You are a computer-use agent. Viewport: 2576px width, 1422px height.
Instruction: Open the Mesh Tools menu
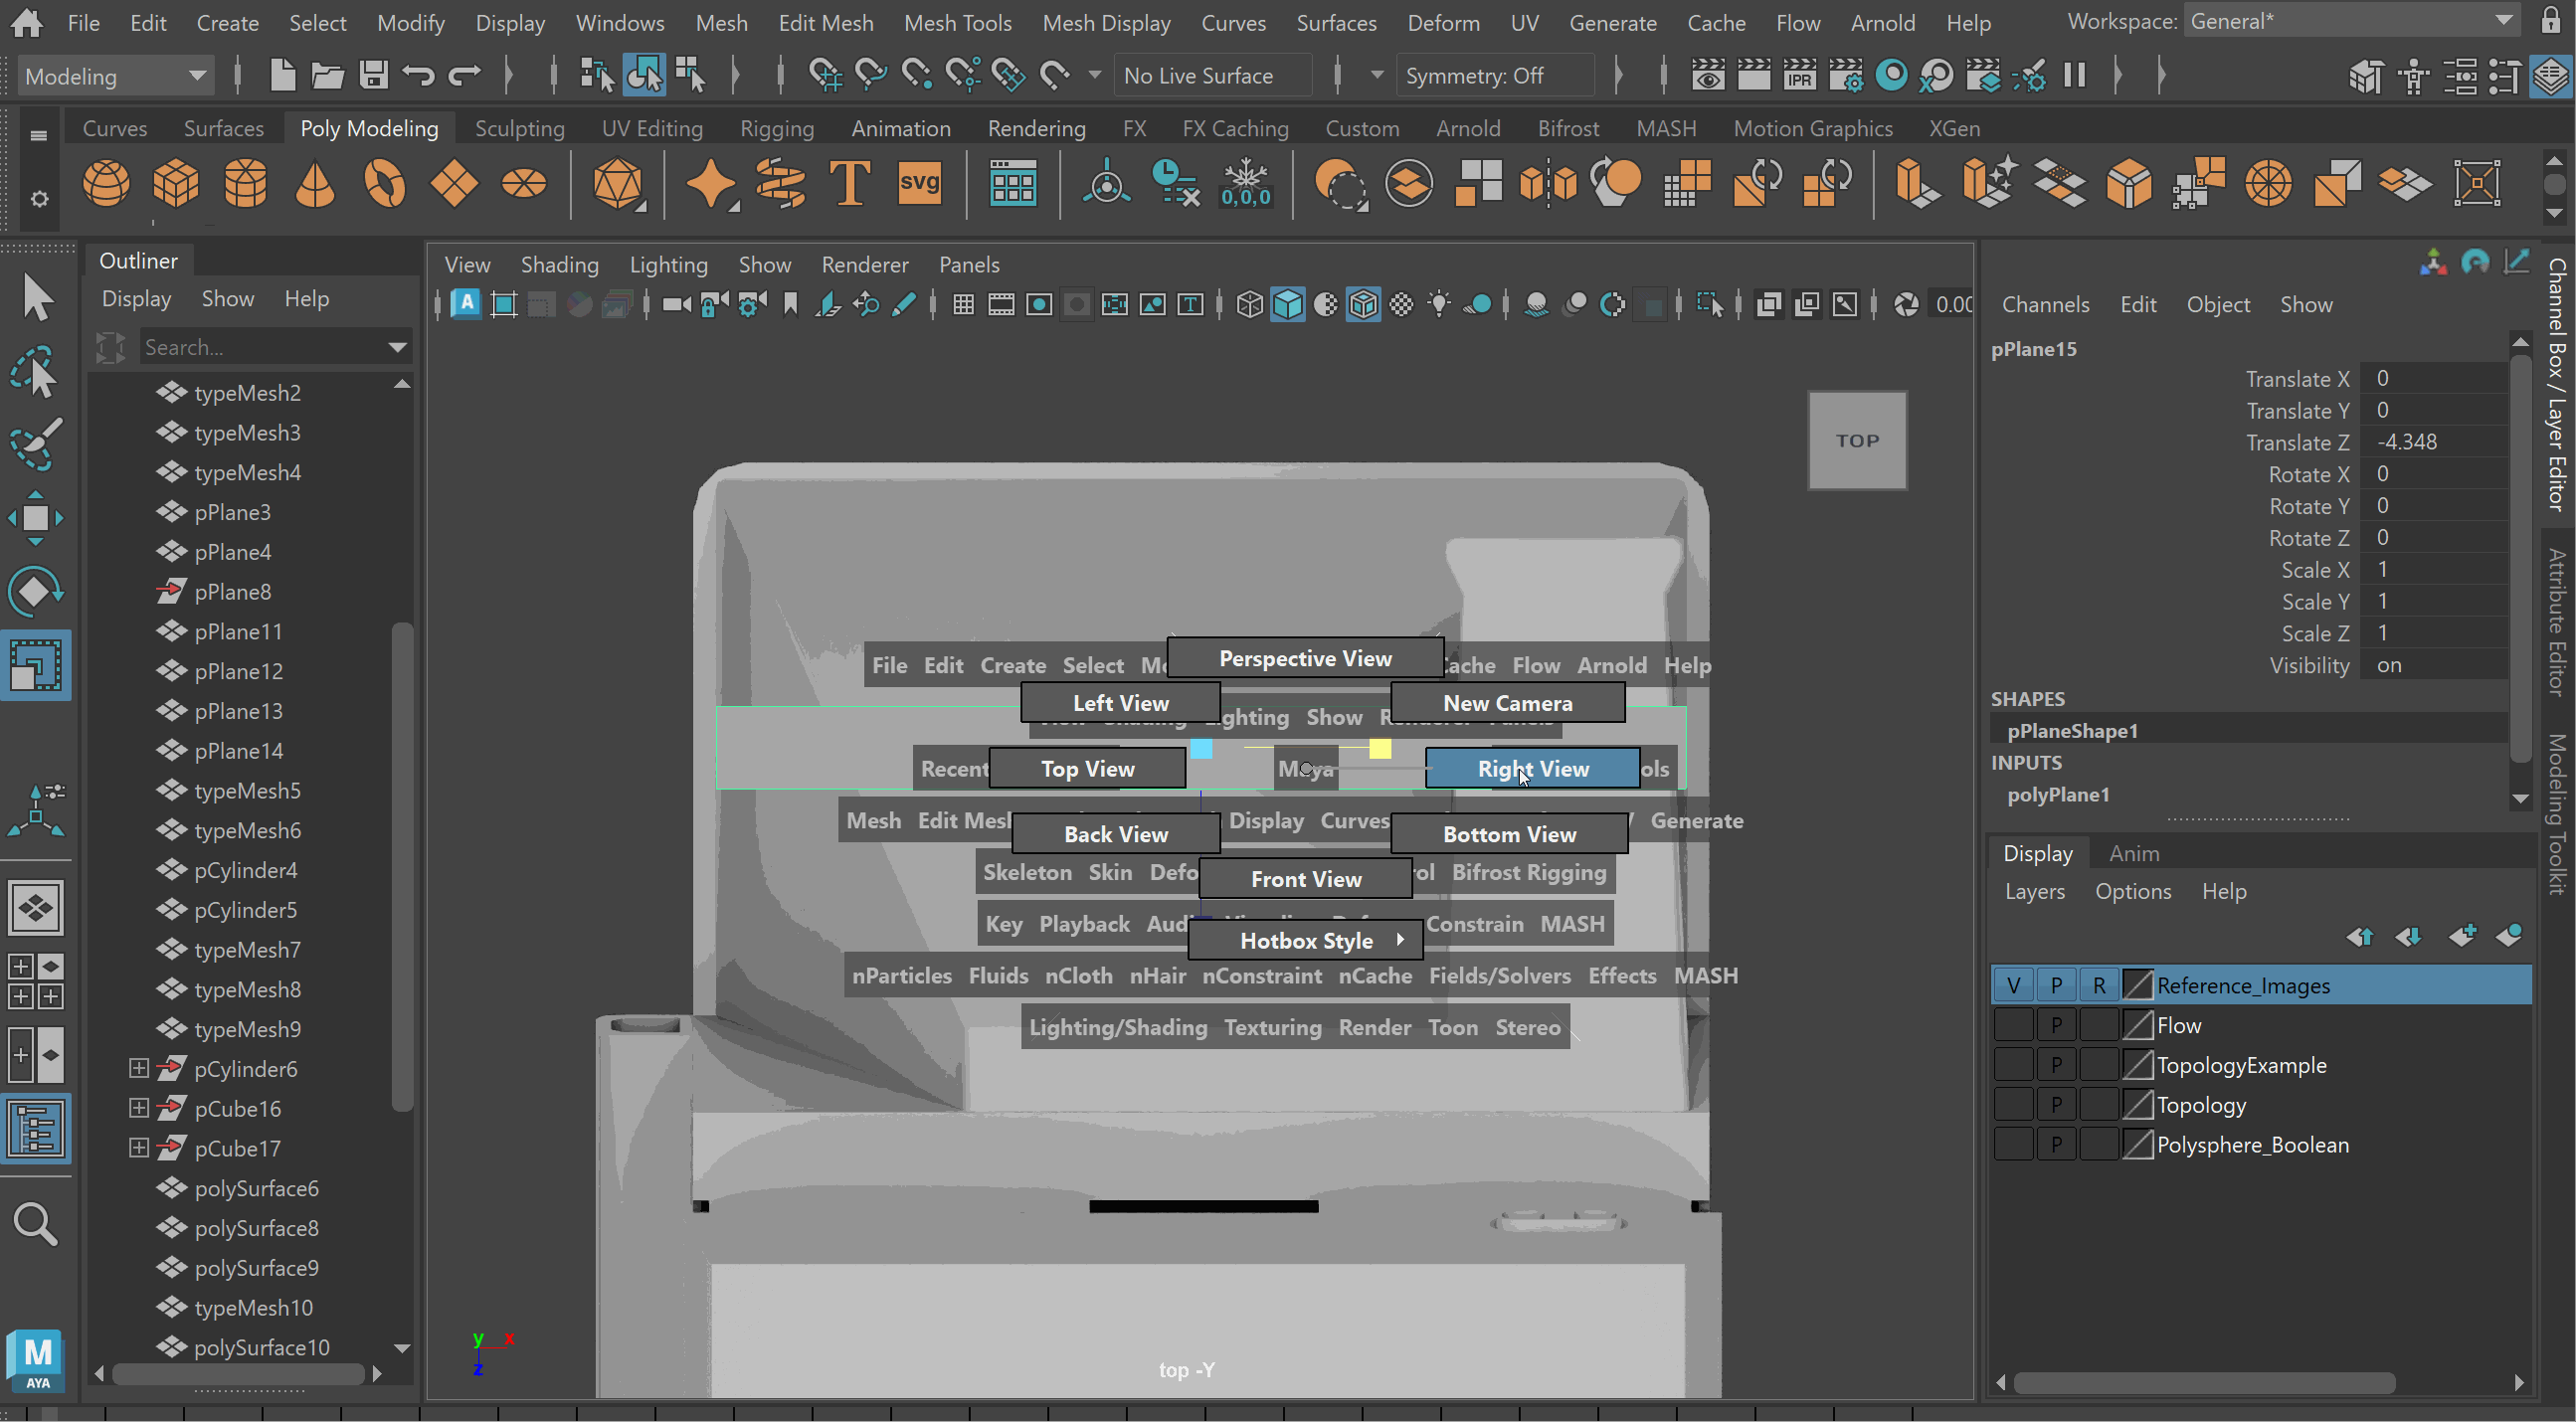pos(957,22)
